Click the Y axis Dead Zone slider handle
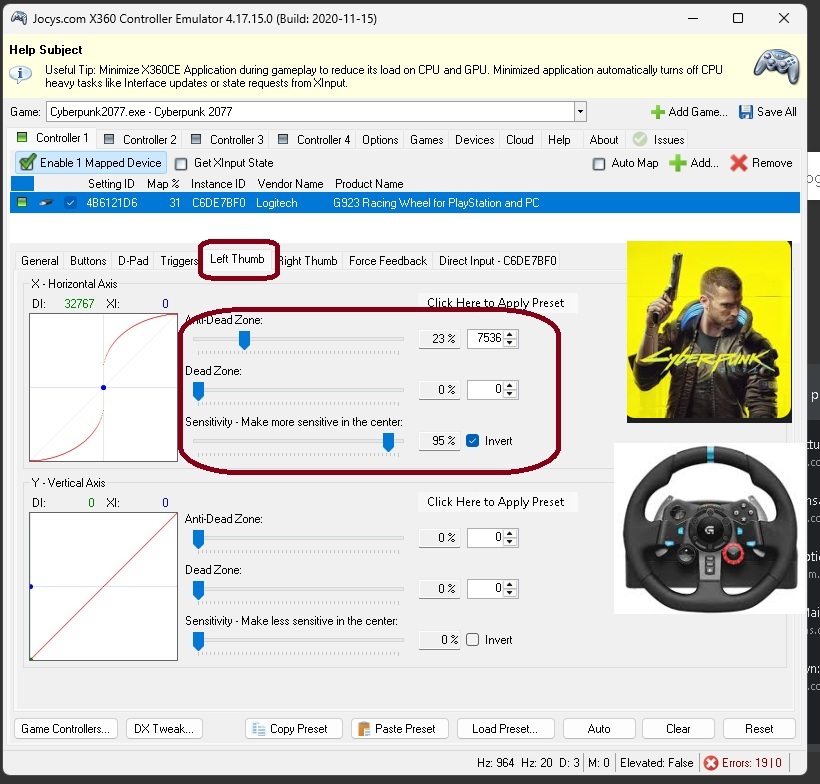Viewport: 820px width, 784px height. click(198, 590)
